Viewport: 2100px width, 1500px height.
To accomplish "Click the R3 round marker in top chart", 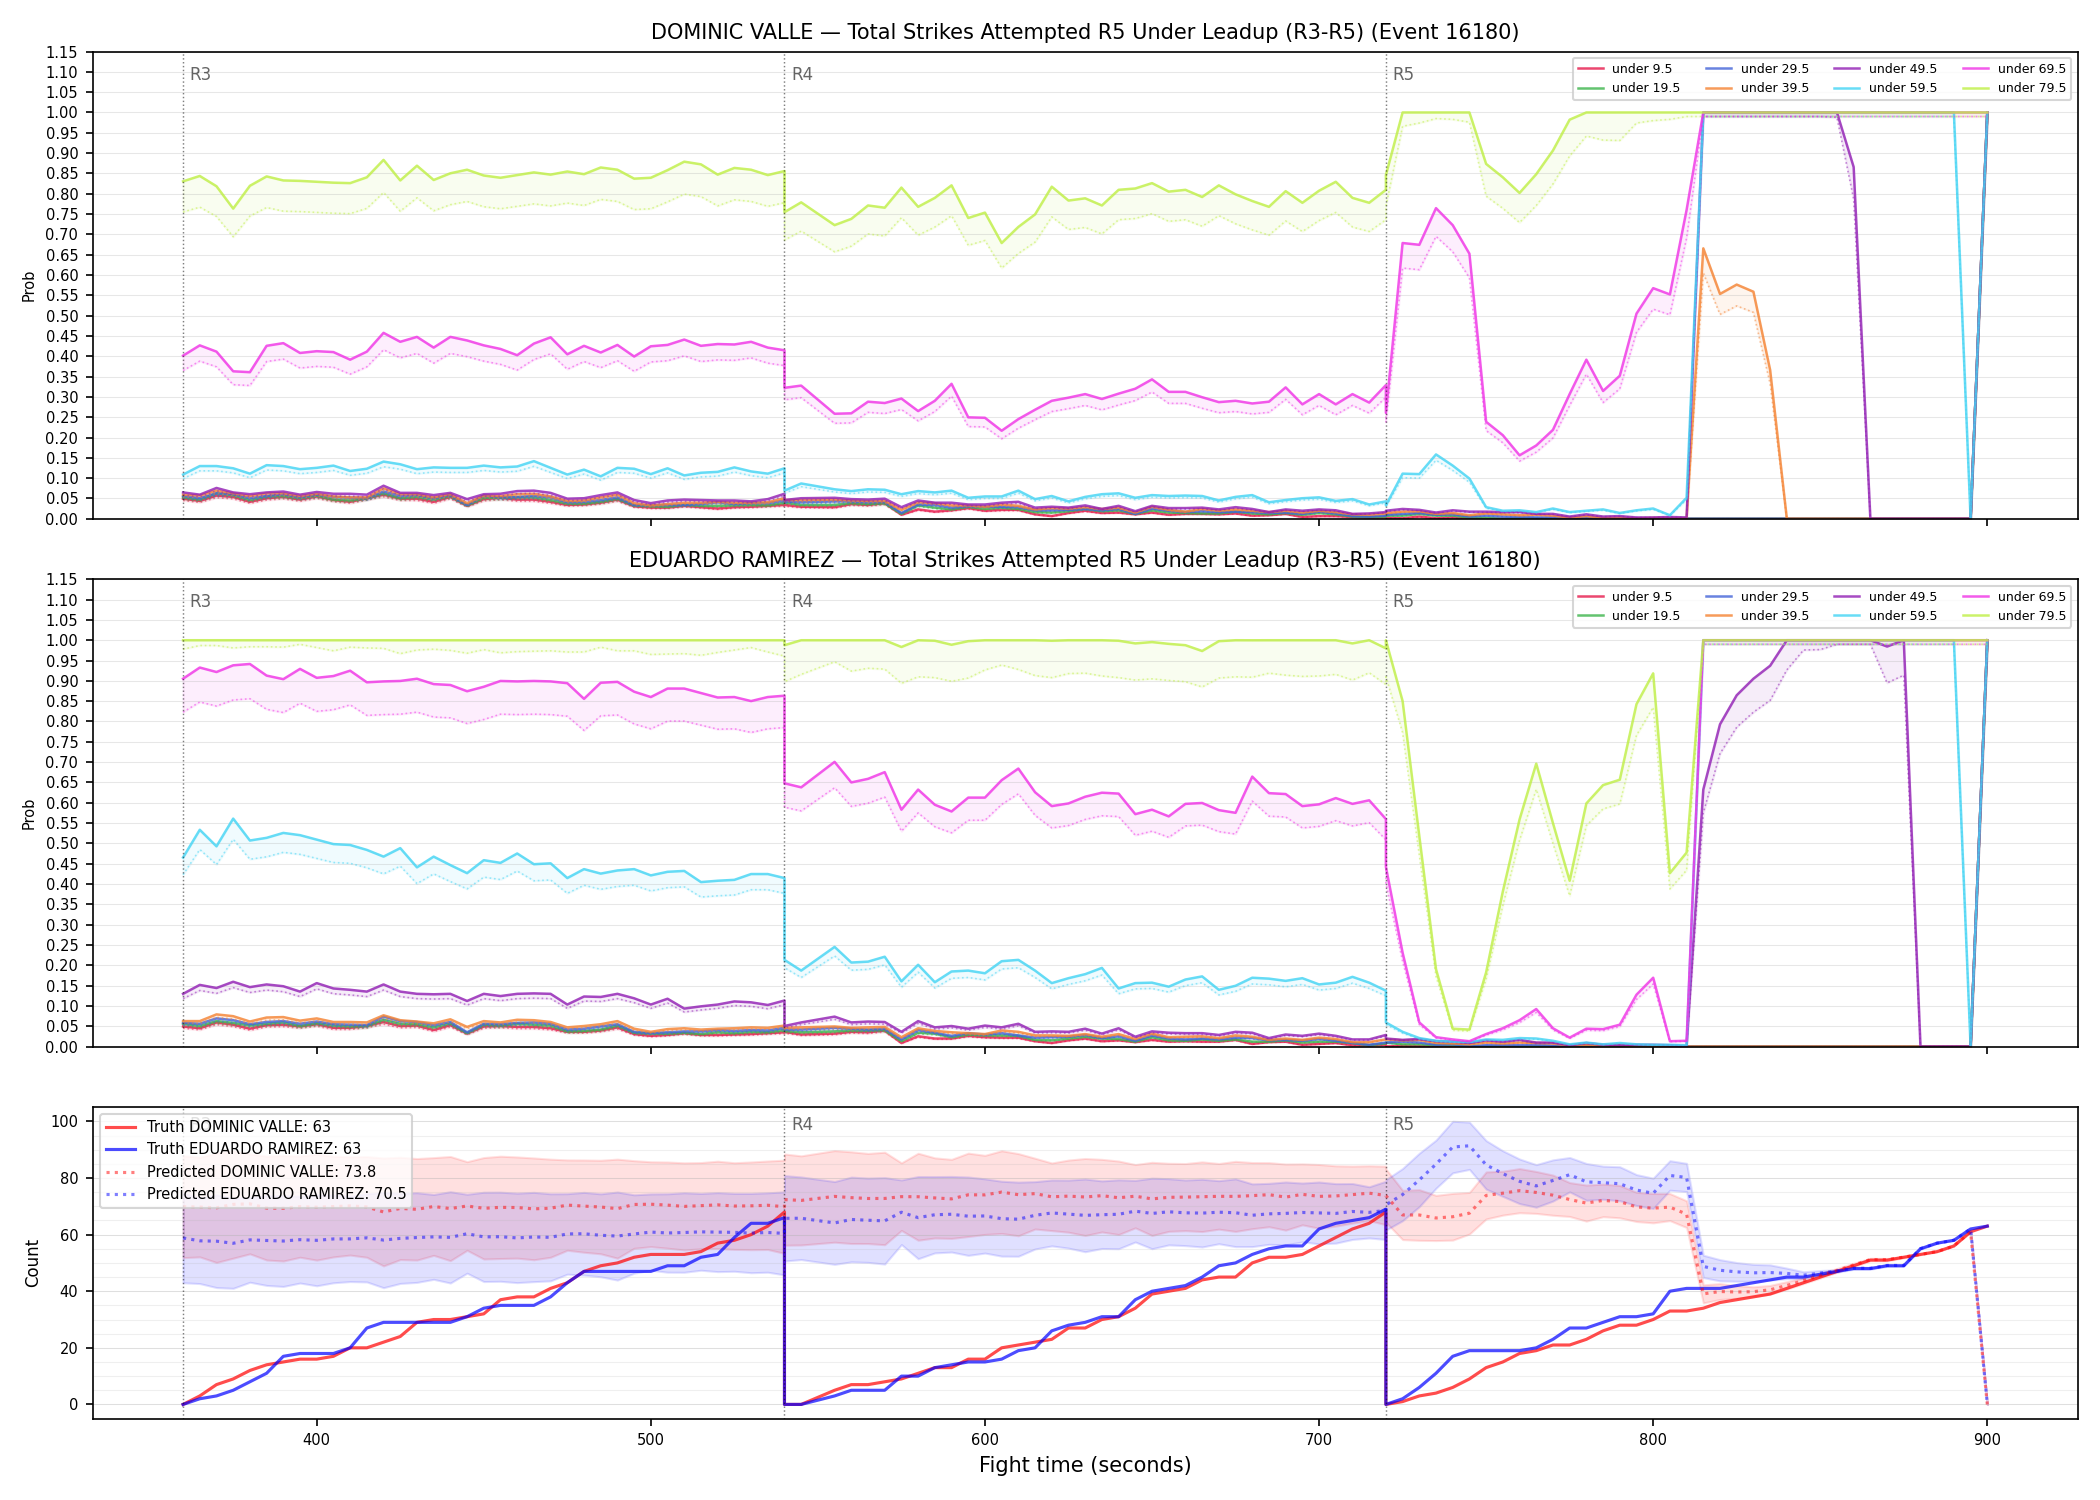I will [200, 74].
